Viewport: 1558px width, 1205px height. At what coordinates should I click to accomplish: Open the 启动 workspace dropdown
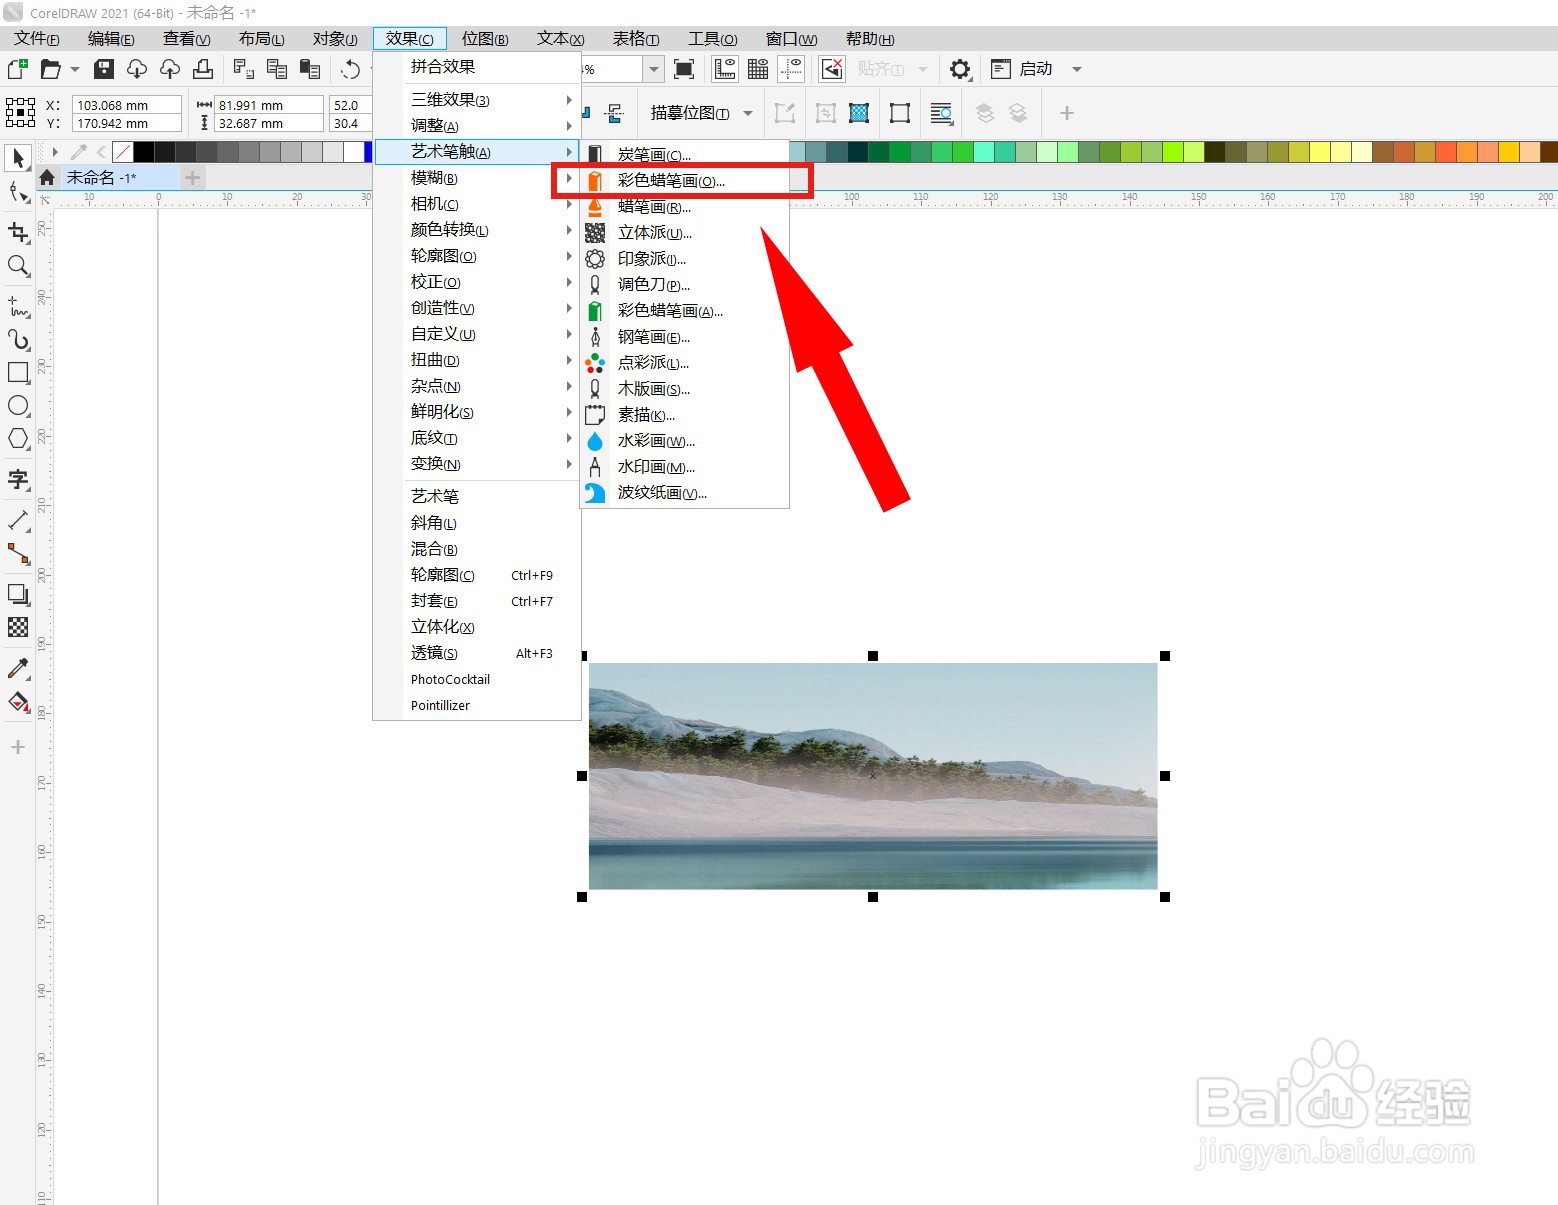1077,69
